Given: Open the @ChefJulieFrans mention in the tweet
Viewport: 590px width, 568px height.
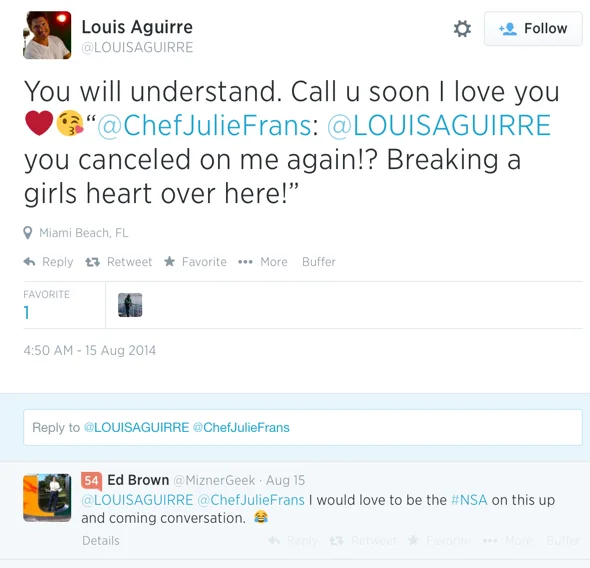Looking at the screenshot, I should 204,126.
